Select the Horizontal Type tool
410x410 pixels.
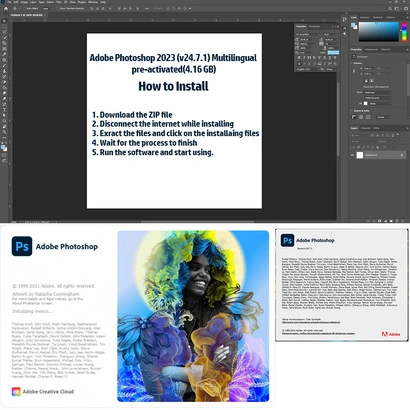tap(4, 110)
